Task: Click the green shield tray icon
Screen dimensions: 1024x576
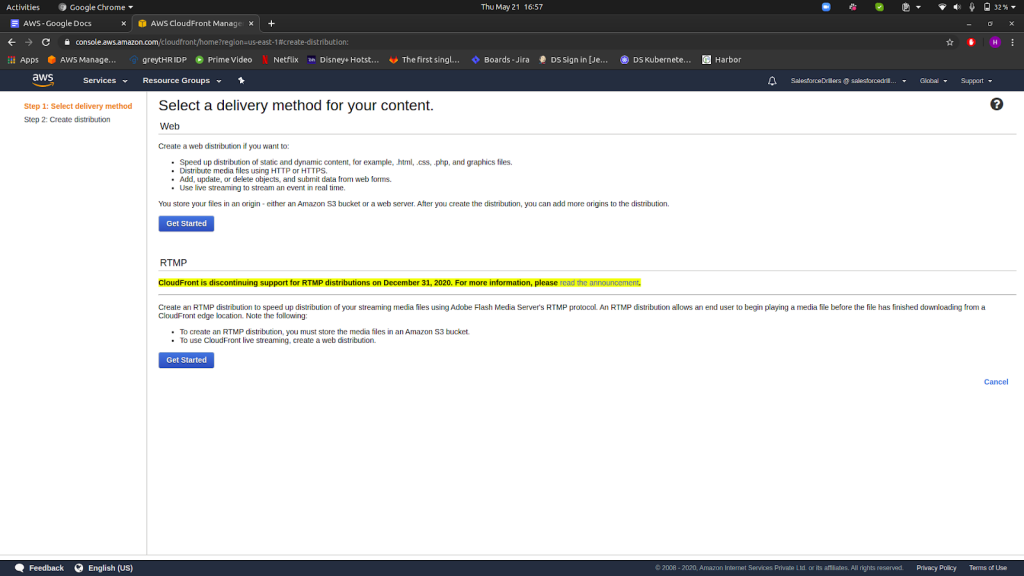Action: 880,7
